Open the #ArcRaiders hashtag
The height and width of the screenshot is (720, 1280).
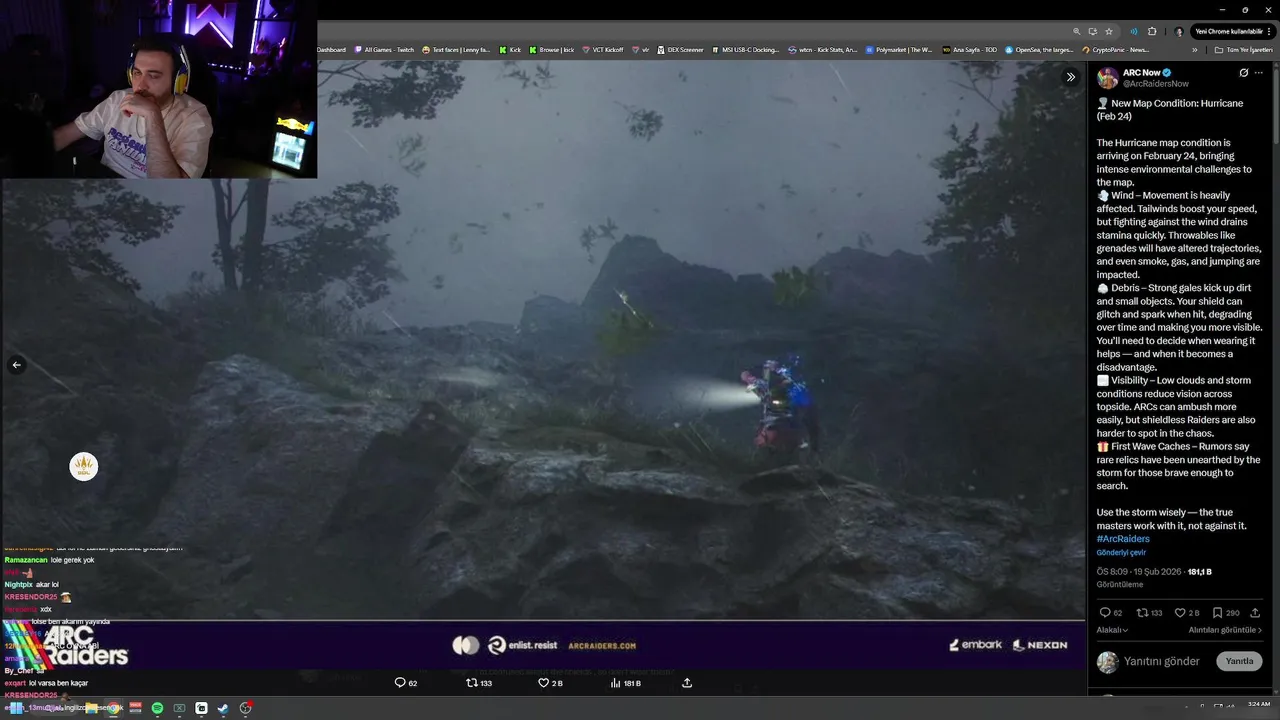click(1123, 539)
